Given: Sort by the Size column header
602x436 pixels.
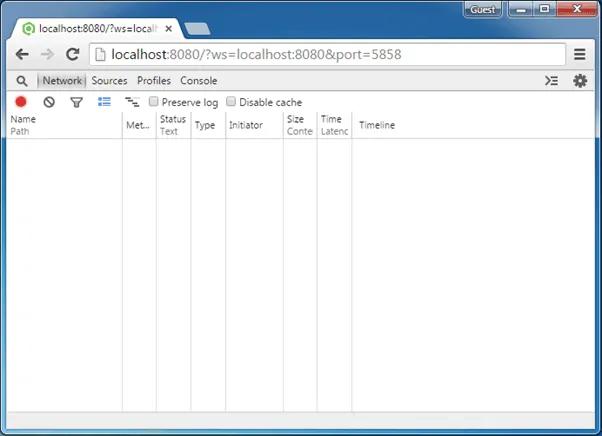Looking at the screenshot, I should click(x=300, y=125).
